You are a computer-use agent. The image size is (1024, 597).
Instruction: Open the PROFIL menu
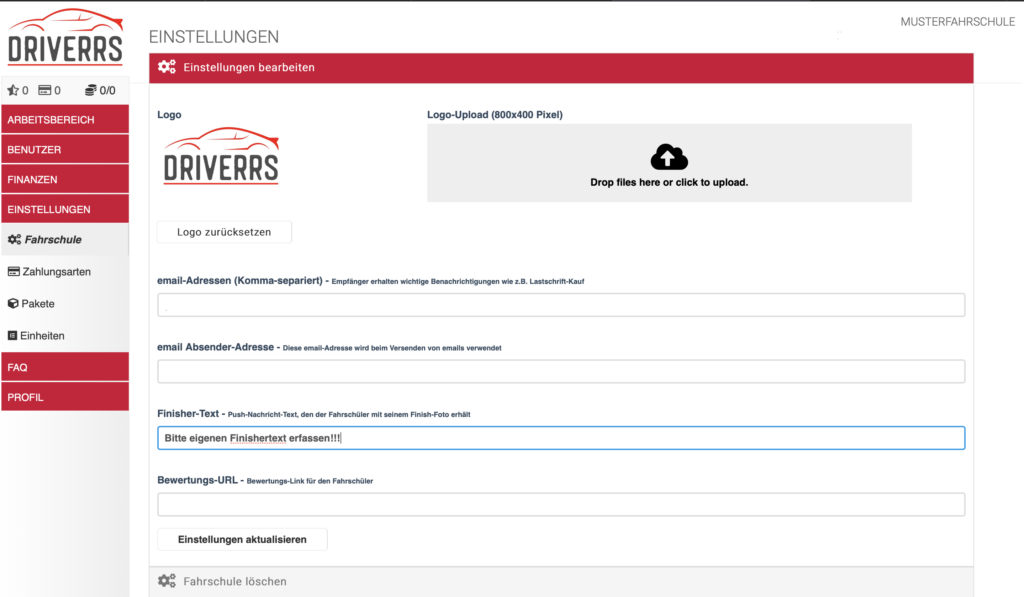pyautogui.click(x=65, y=397)
